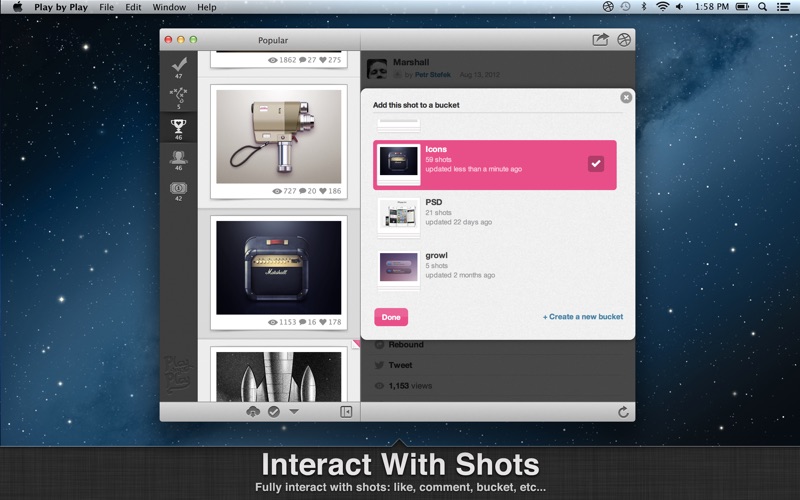
Task: Open the Window menu
Action: tap(169, 7)
